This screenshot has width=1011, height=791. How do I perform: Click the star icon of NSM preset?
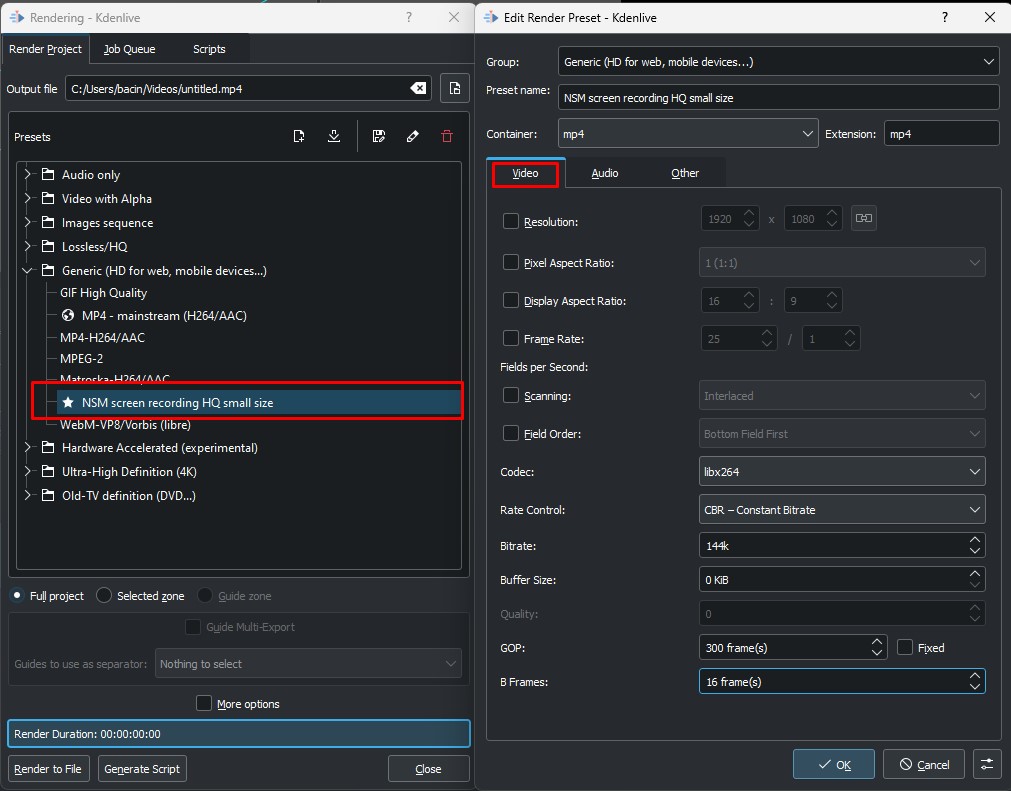click(68, 402)
